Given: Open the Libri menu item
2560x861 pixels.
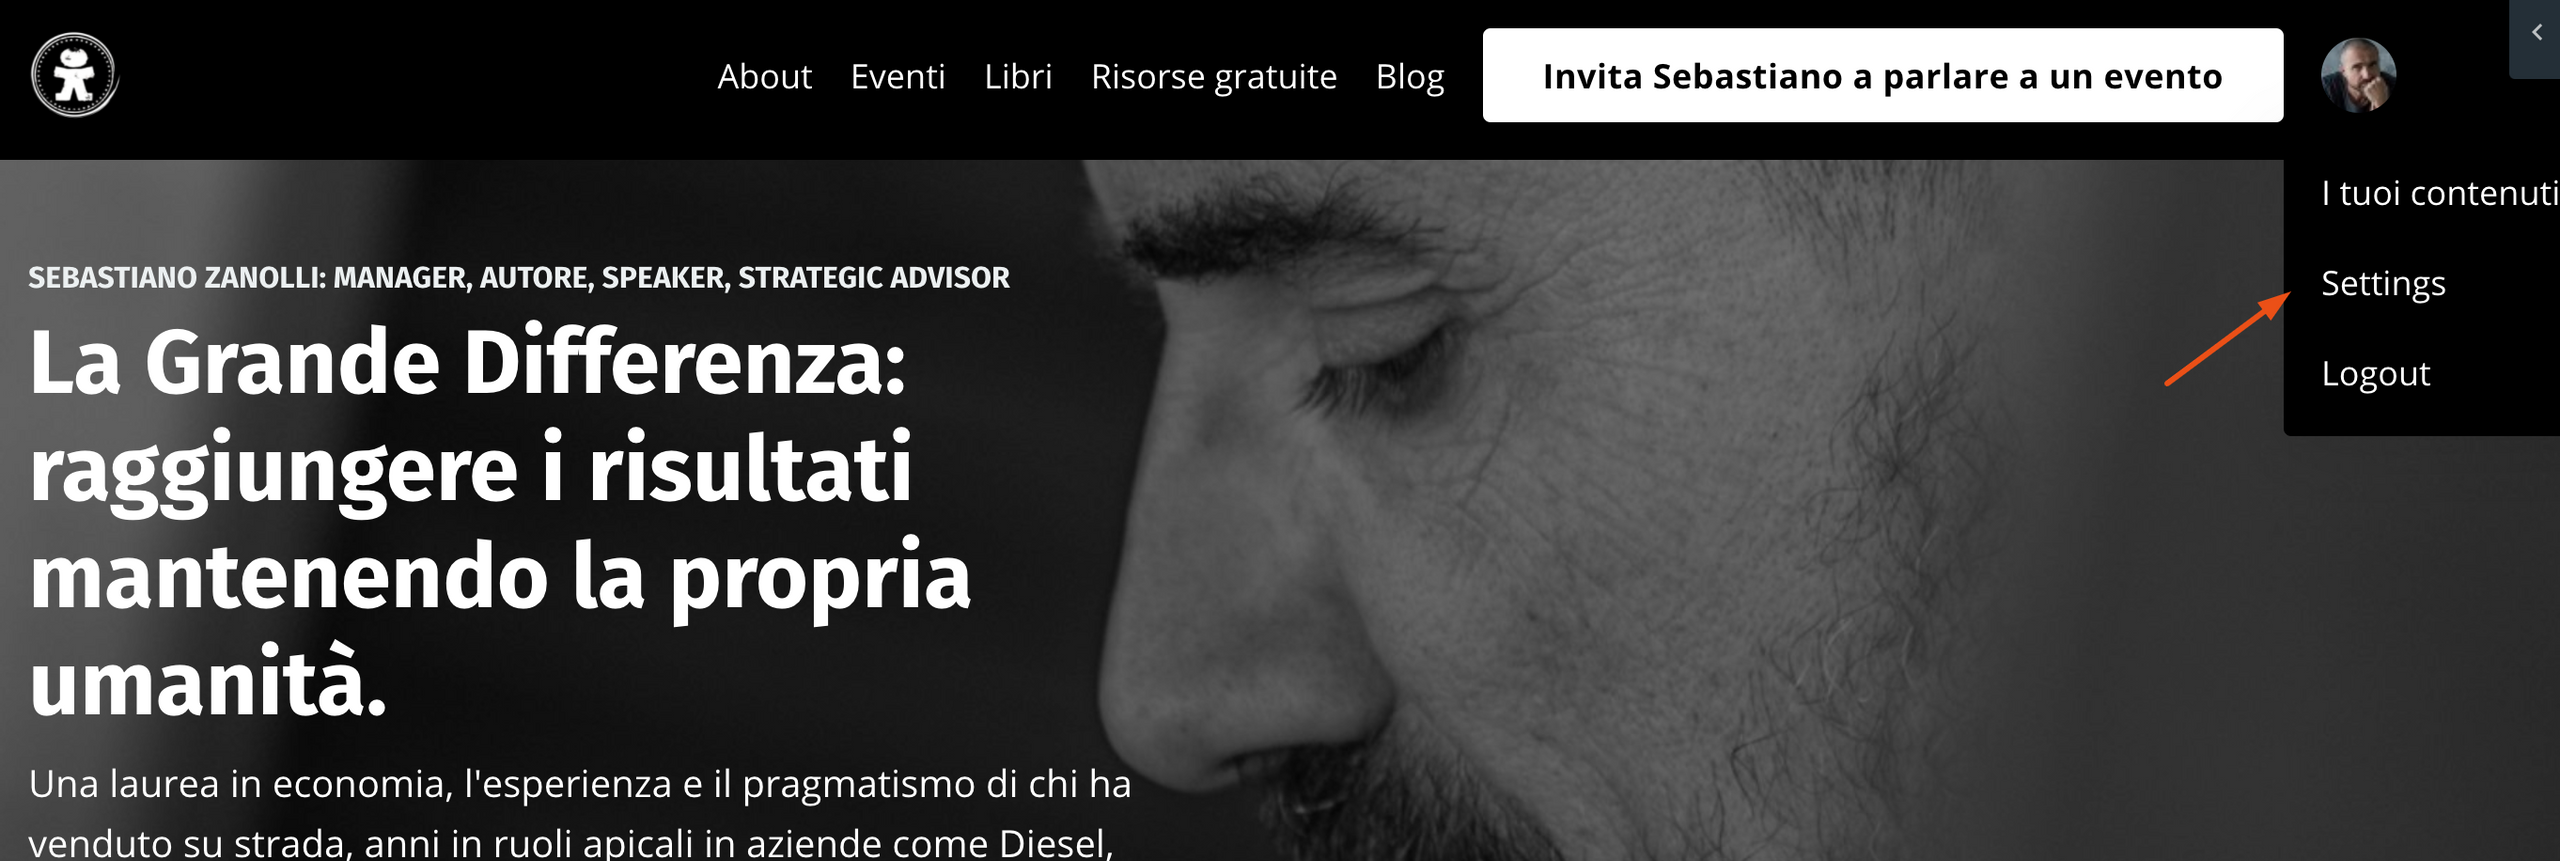Looking at the screenshot, I should (1018, 76).
